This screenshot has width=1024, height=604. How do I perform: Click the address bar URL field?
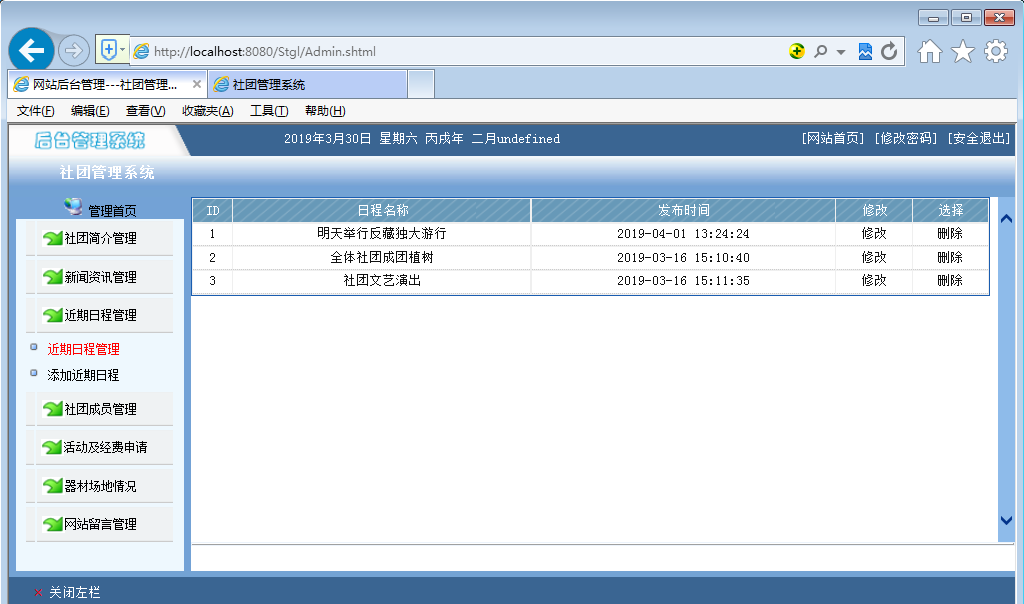coord(457,52)
